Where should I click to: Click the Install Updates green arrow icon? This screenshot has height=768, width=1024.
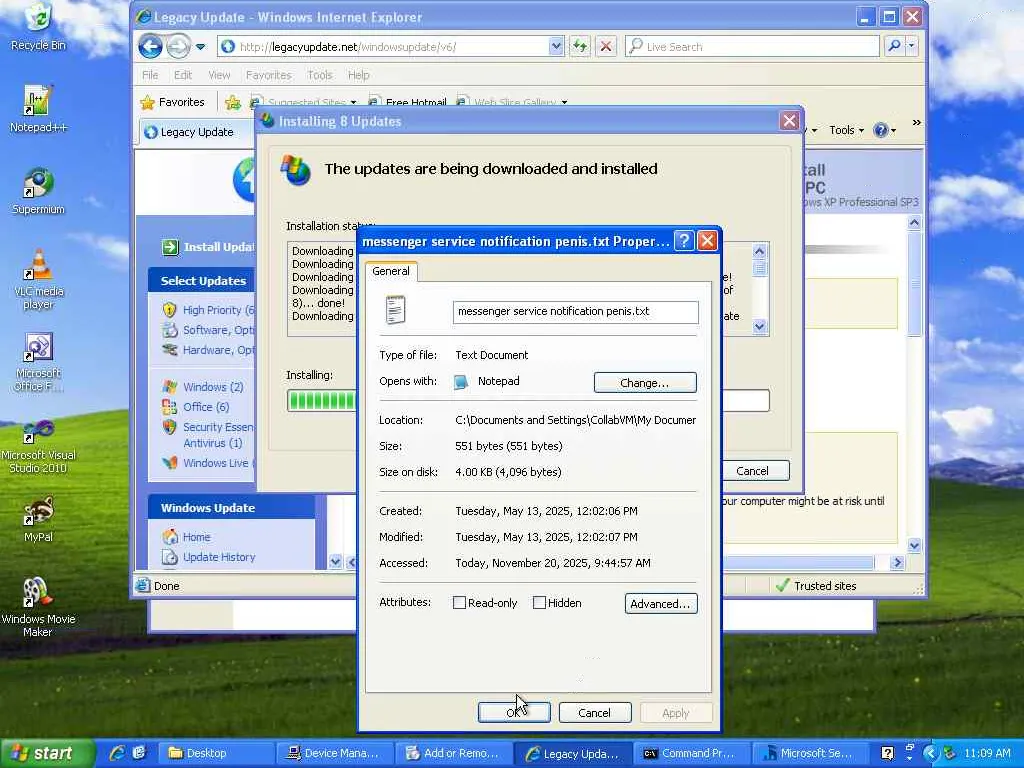170,247
